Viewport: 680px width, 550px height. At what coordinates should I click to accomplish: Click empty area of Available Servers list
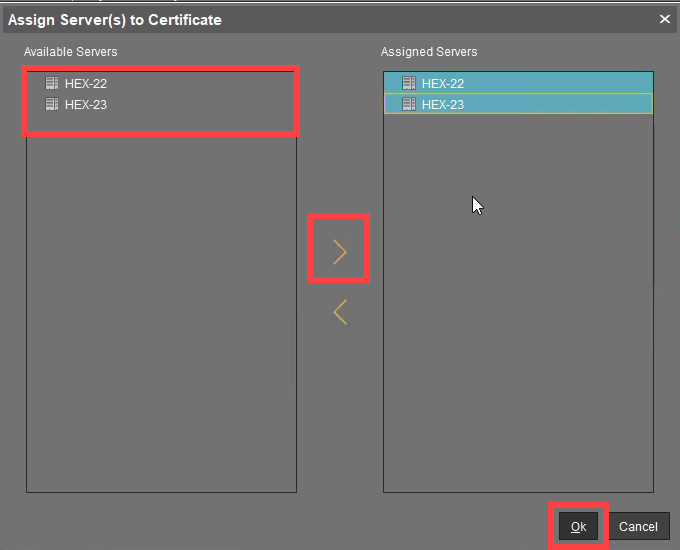[x=160, y=320]
